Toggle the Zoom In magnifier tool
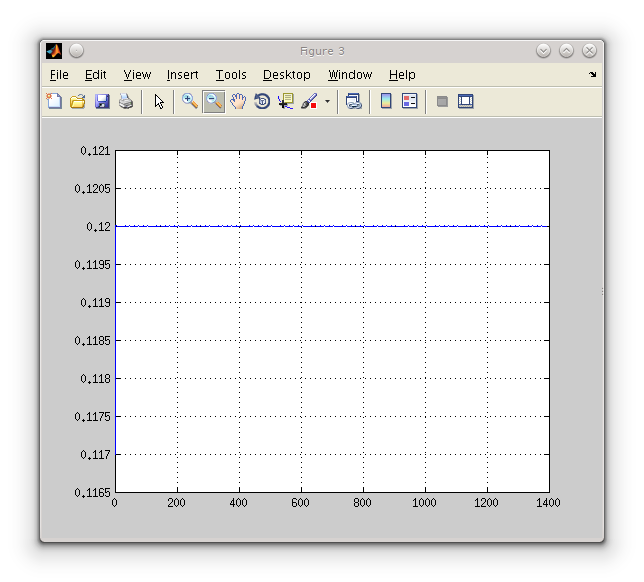This screenshot has width=644, height=582. click(189, 101)
